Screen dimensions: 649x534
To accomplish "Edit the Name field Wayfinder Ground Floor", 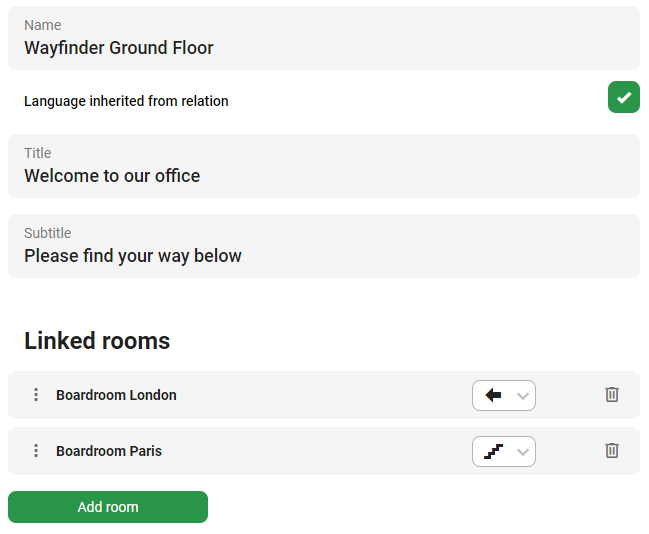I will (x=324, y=38).
